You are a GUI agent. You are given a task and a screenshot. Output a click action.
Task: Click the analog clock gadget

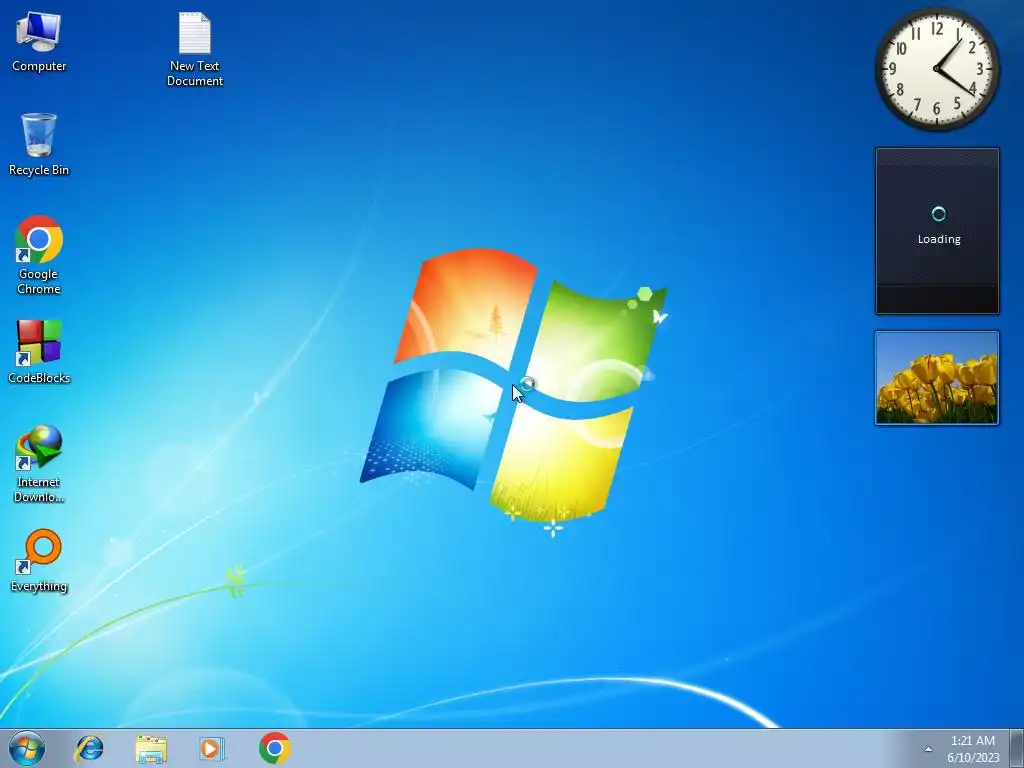point(936,69)
